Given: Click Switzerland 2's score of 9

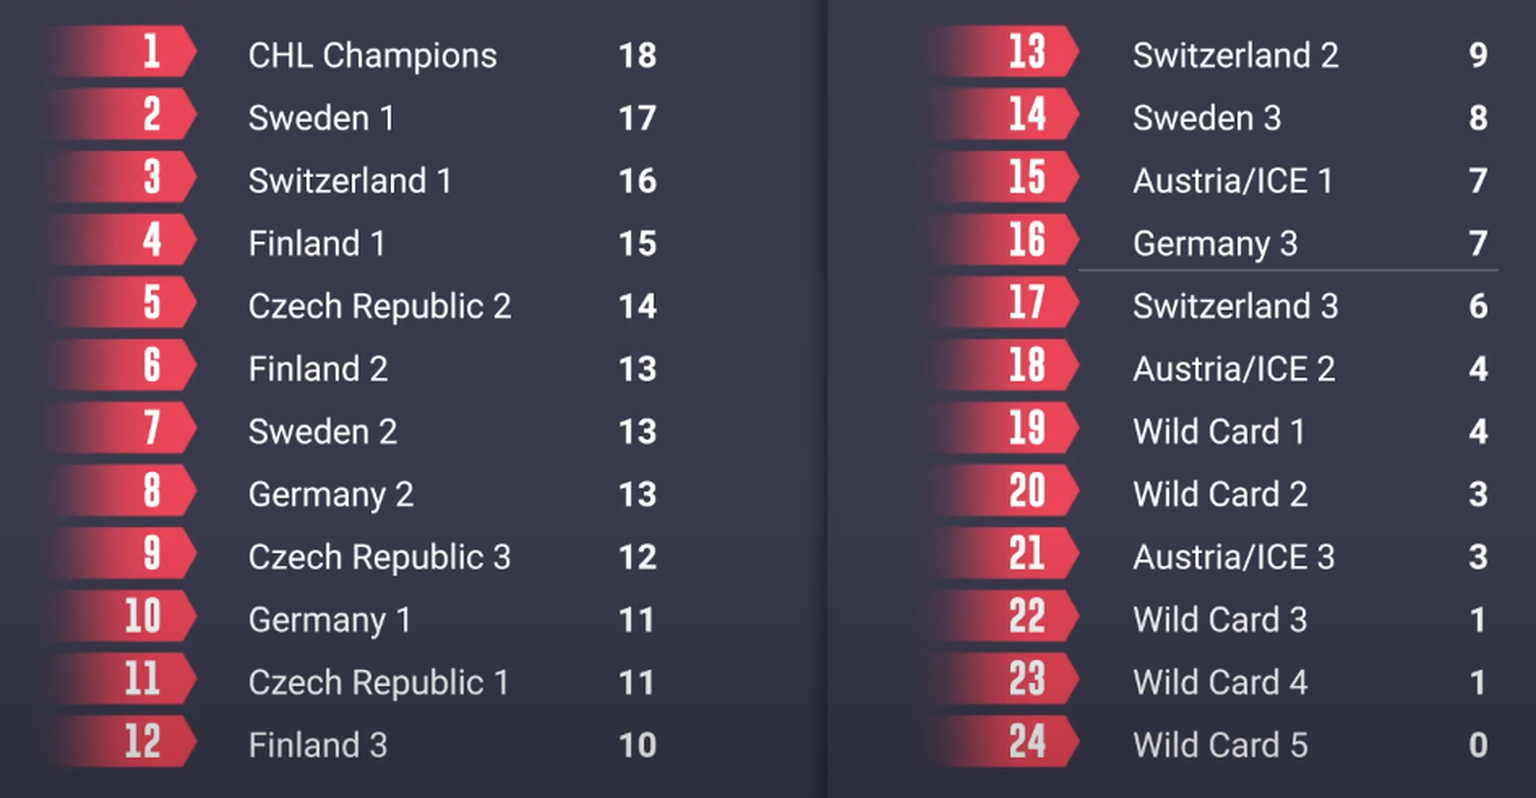Looking at the screenshot, I should (1478, 55).
